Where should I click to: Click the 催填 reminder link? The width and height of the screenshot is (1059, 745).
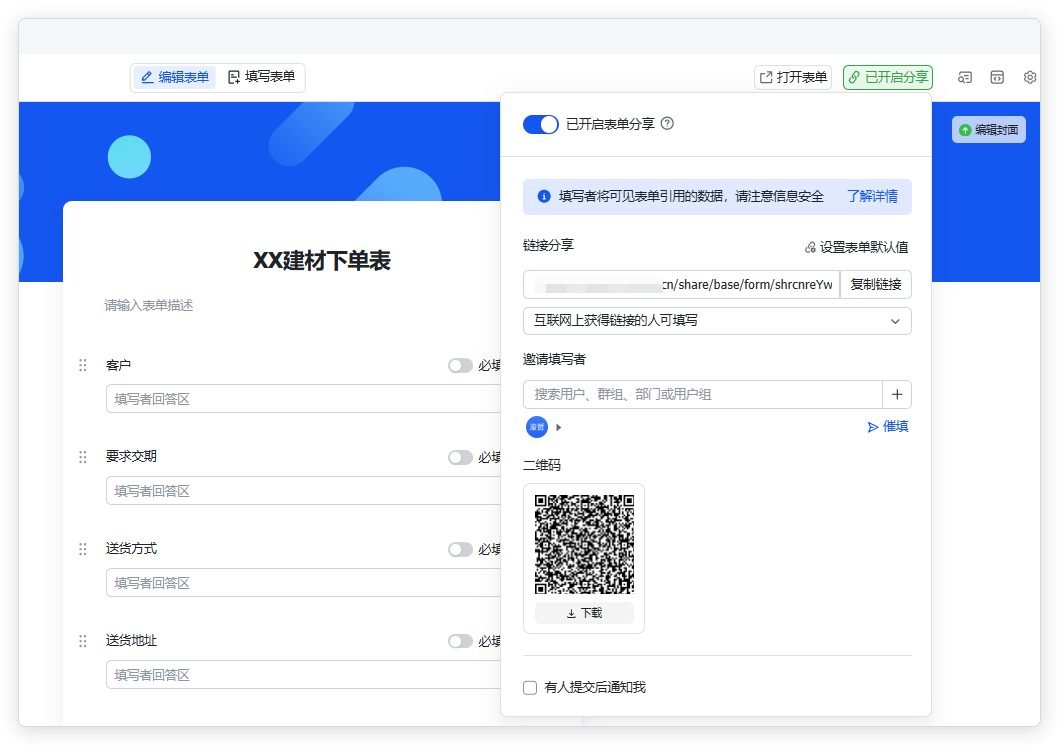888,426
